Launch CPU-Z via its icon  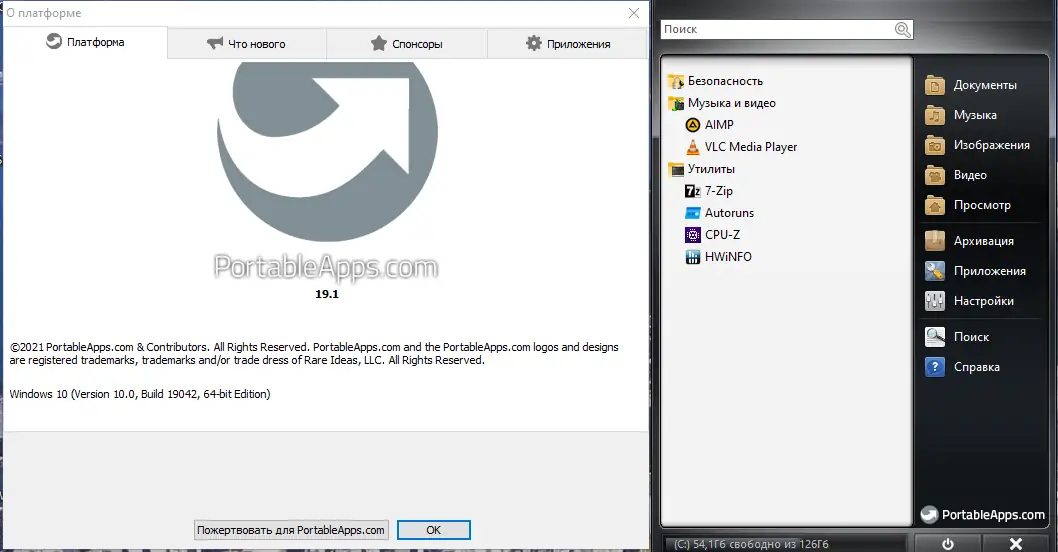[692, 235]
